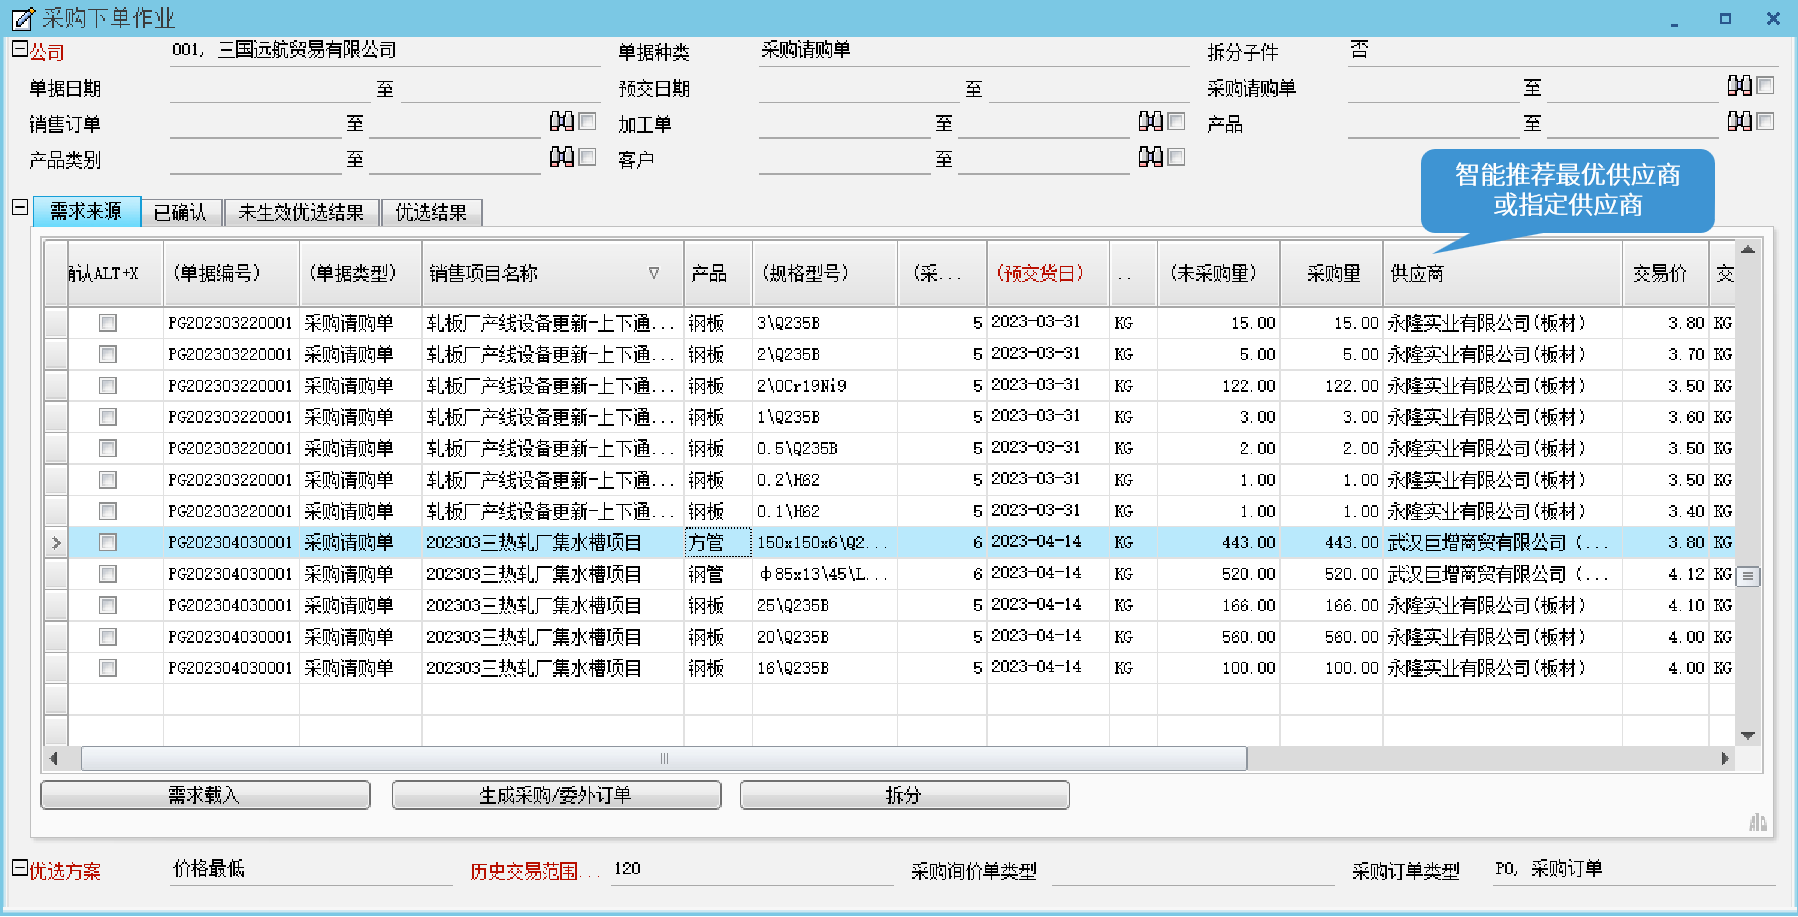Open the 未生效优选结果 tab
This screenshot has height=917, width=1798.
click(302, 213)
